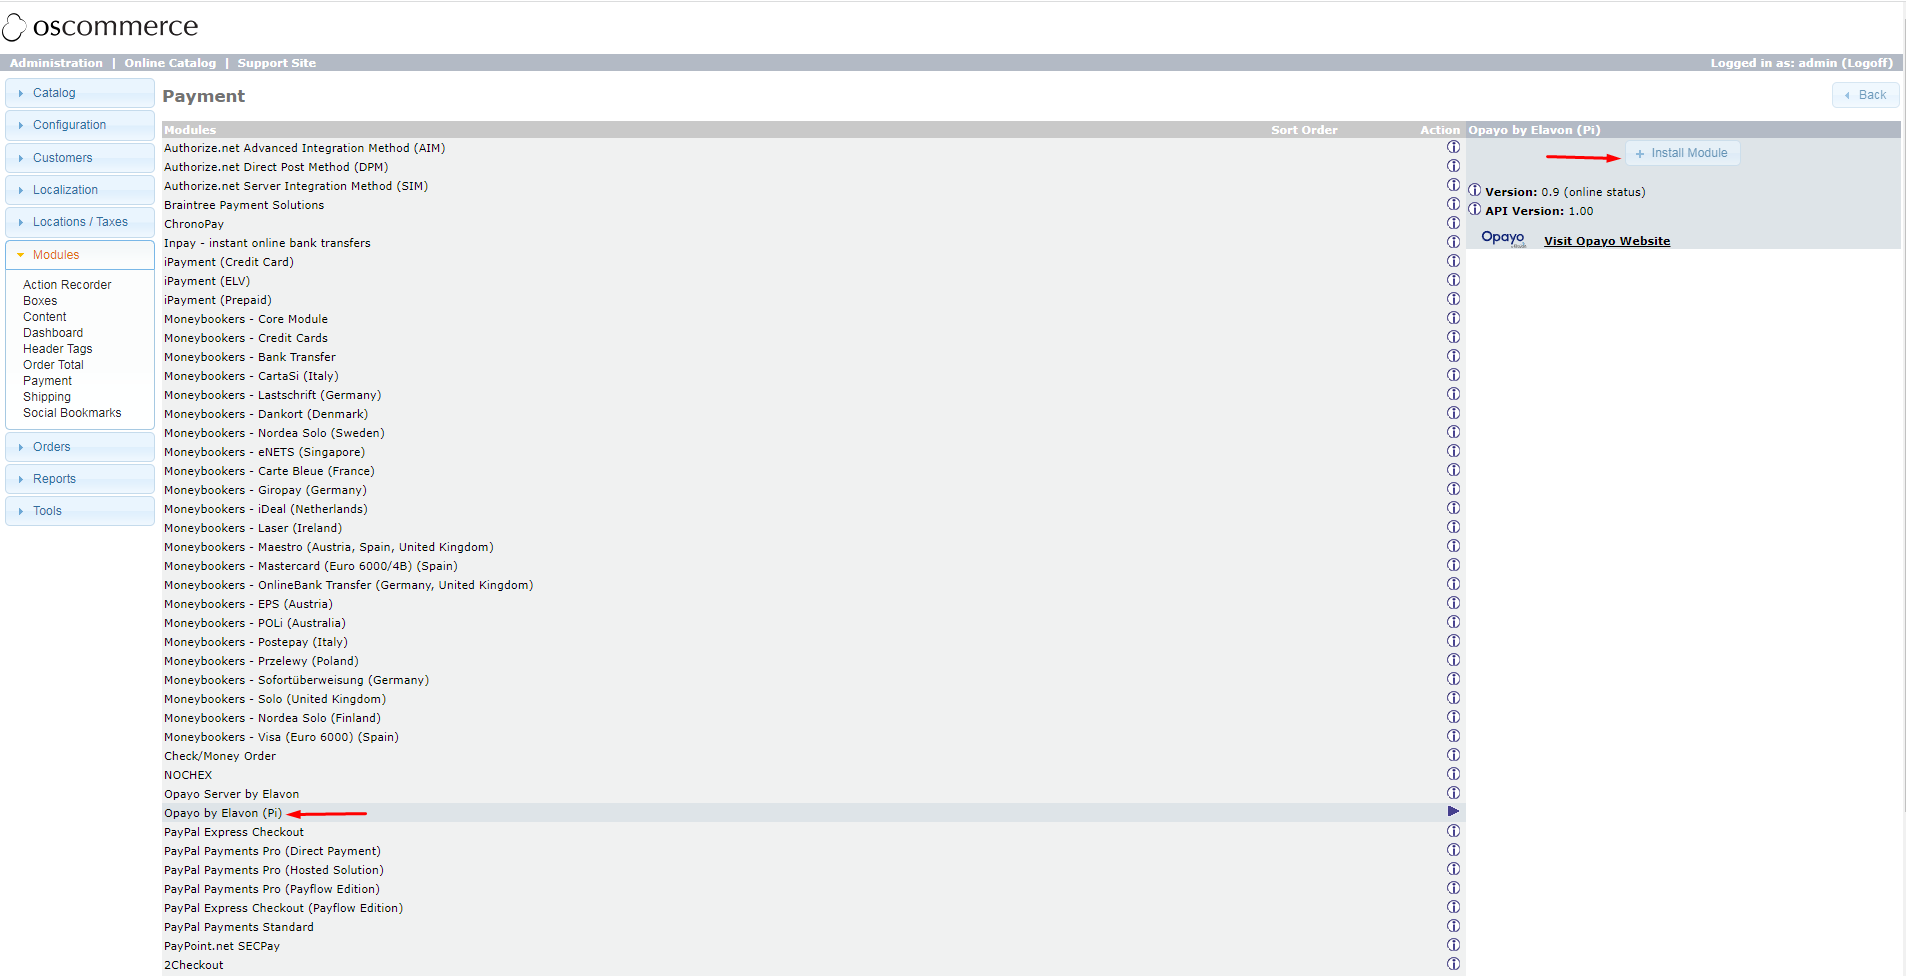1906x976 pixels.
Task: Open Payment modules page in sidebar
Action: pos(47,381)
